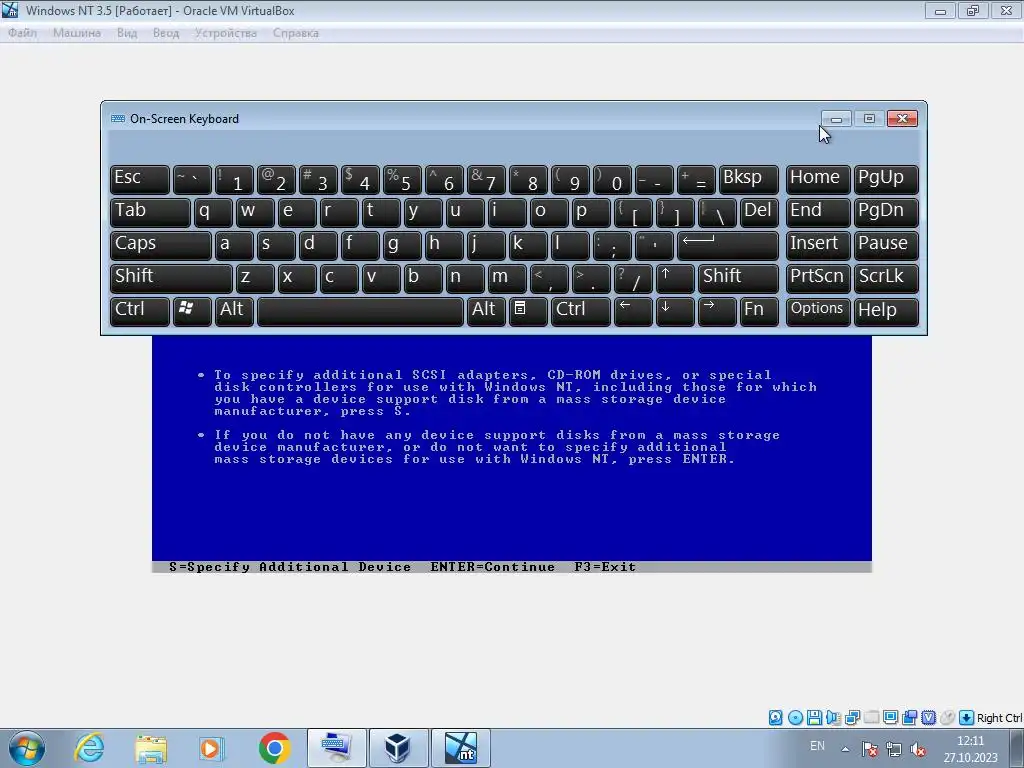Open the Ввод menu in VirtualBox
Image resolution: width=1024 pixels, height=768 pixels.
pos(166,33)
